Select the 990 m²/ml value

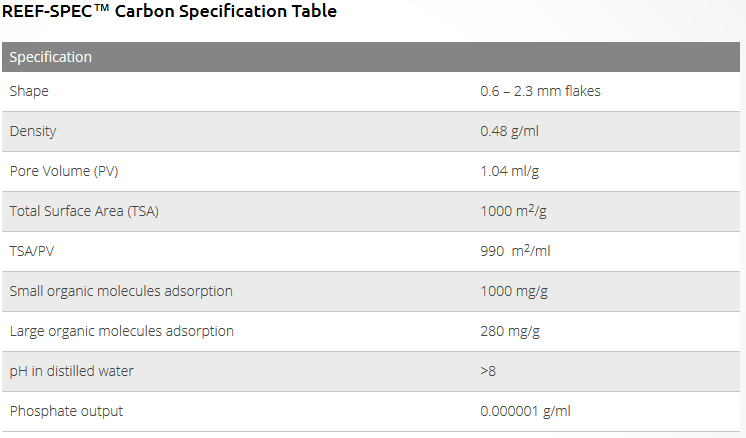coord(515,251)
